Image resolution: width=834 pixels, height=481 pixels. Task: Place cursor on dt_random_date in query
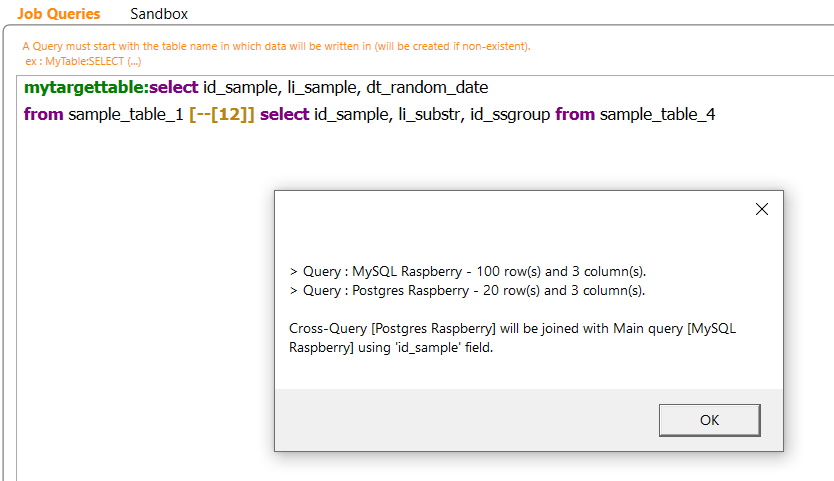click(427, 87)
